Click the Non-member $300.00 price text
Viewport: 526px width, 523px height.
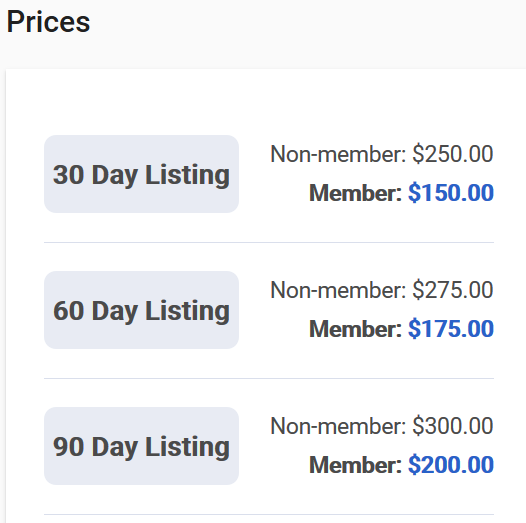click(382, 426)
